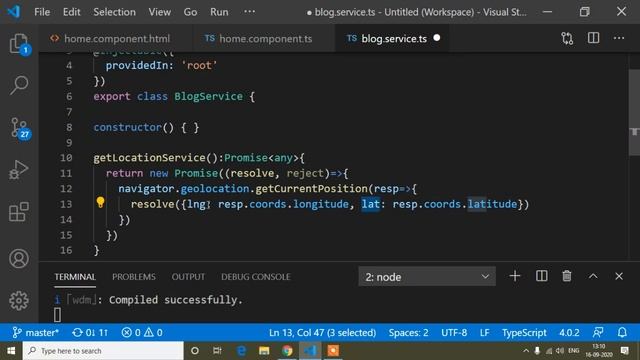Open the Manage gear icon
The width and height of the screenshot is (640, 360).
19,301
